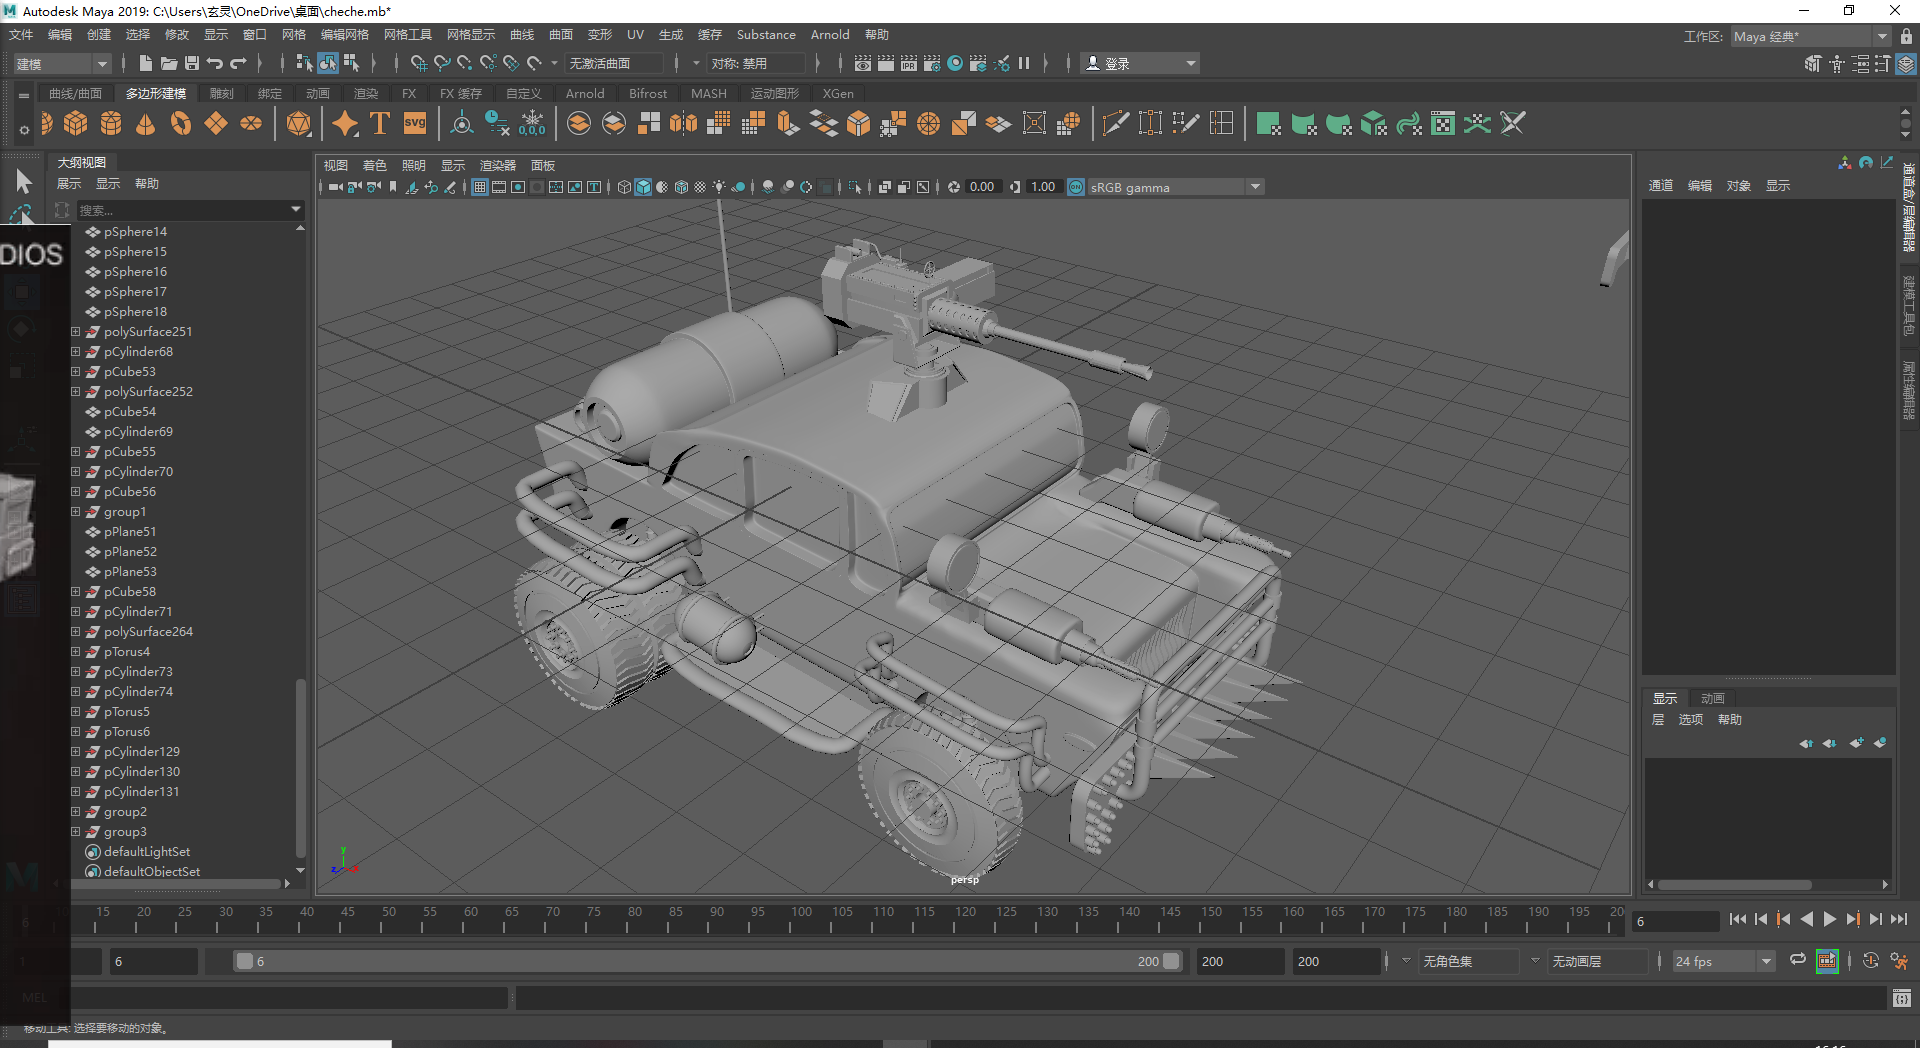1920x1048 pixels.
Task: Click the mirror shelf icon
Action: pos(684,124)
